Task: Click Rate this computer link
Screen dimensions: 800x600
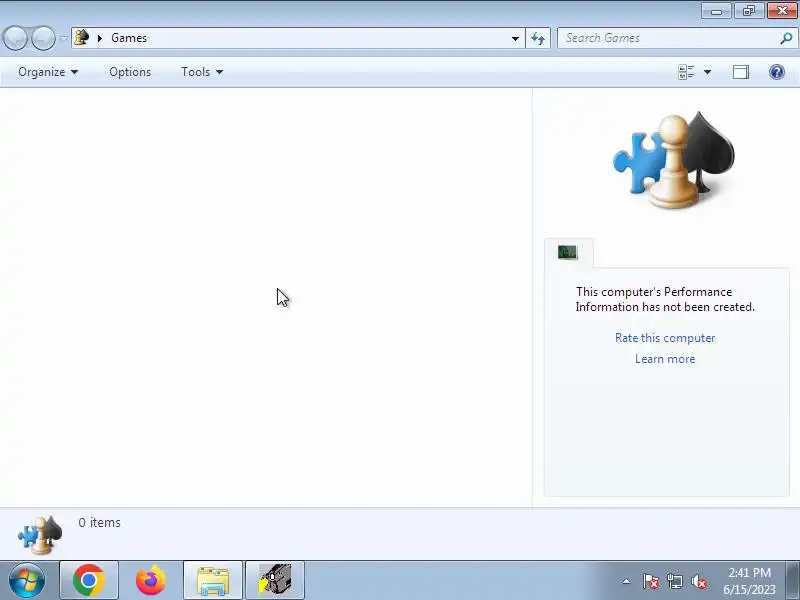Action: 665,338
